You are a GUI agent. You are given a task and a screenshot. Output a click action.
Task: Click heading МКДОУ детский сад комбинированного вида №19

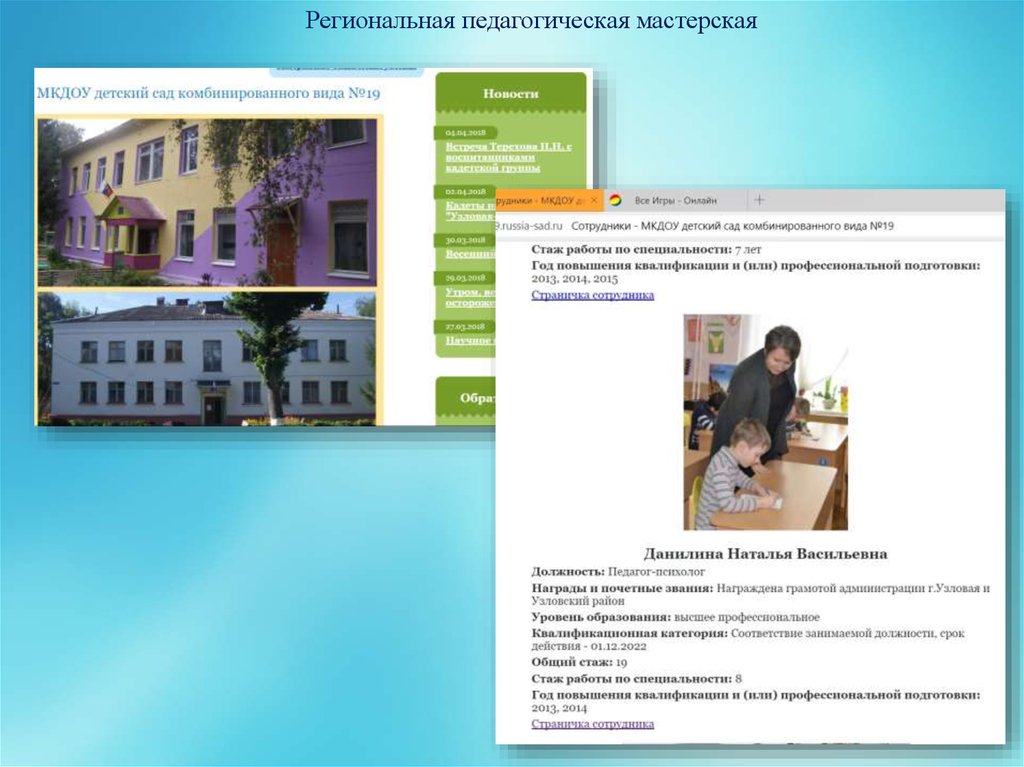(208, 93)
